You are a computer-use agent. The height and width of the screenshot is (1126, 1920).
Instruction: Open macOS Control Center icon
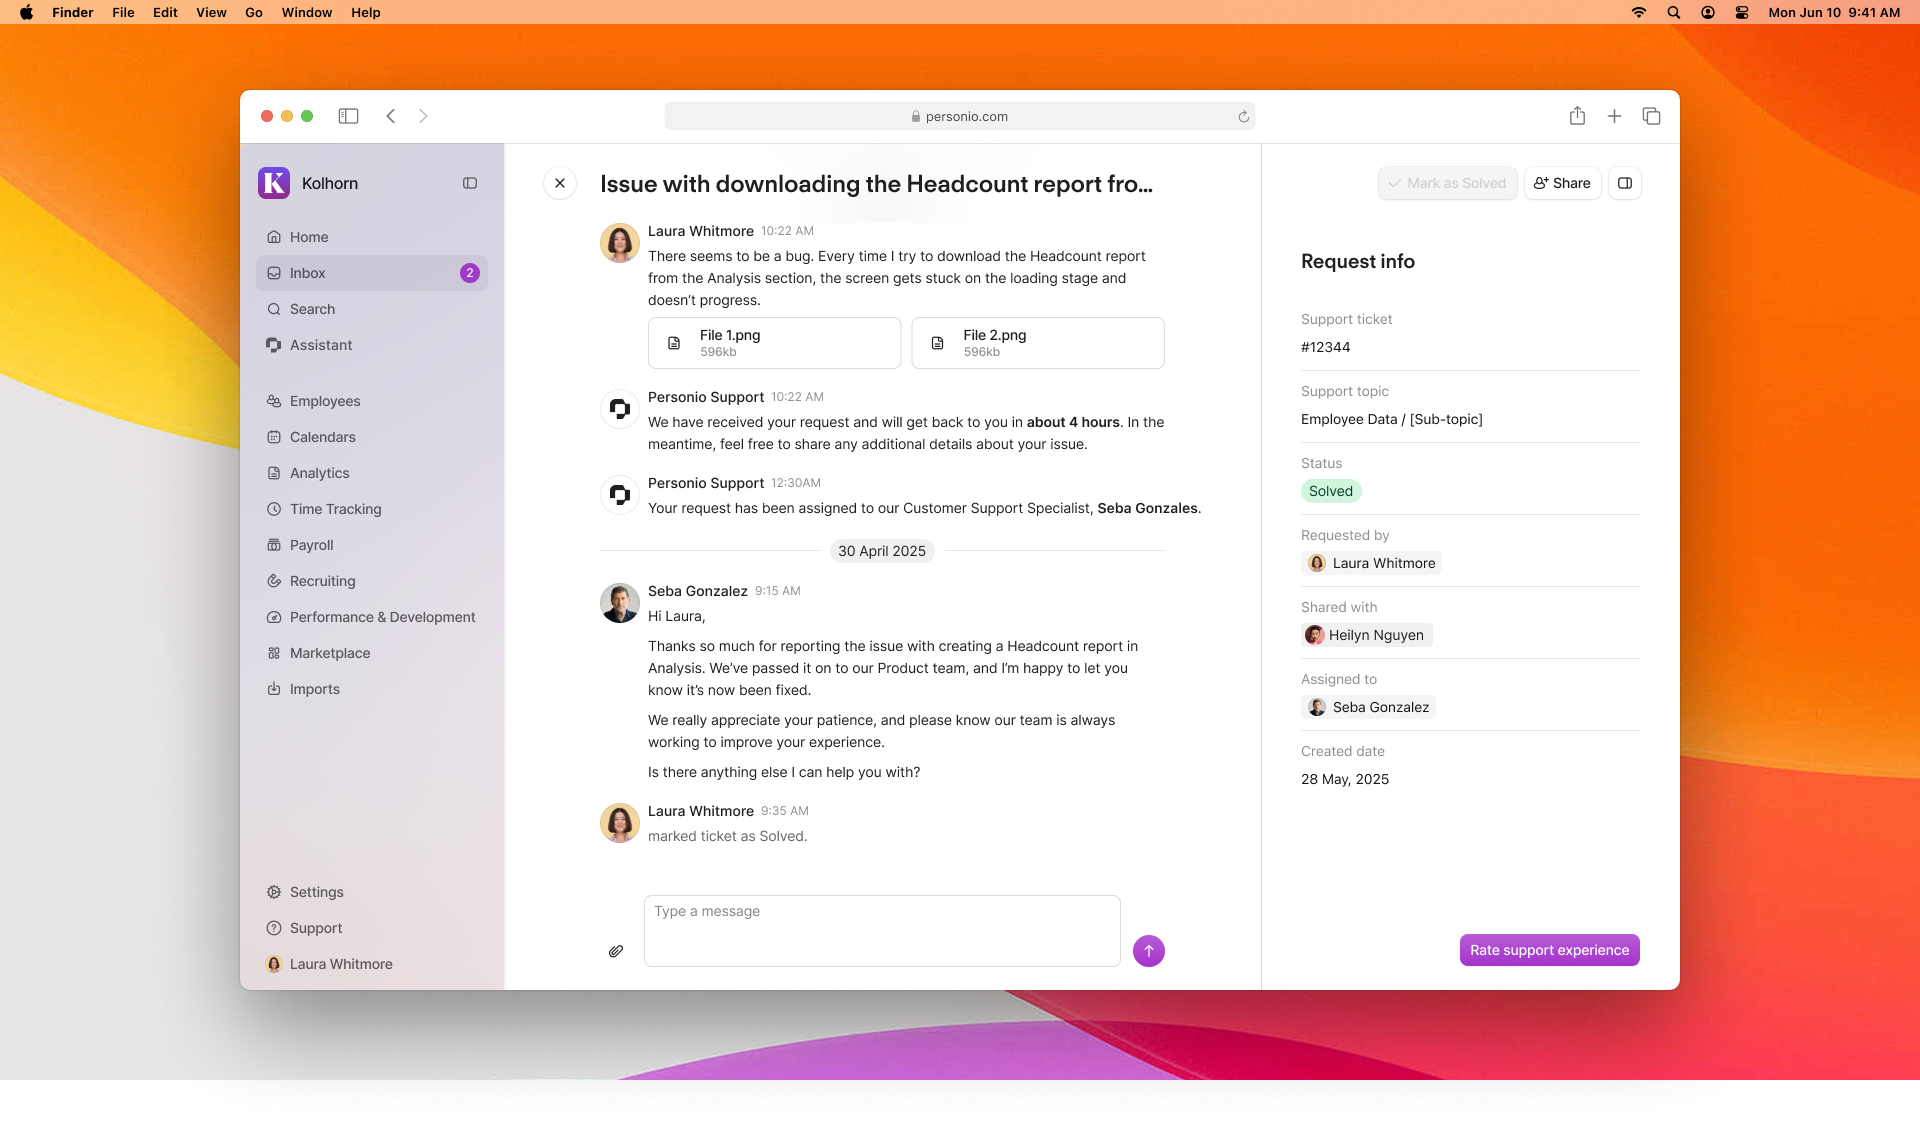tap(1742, 12)
